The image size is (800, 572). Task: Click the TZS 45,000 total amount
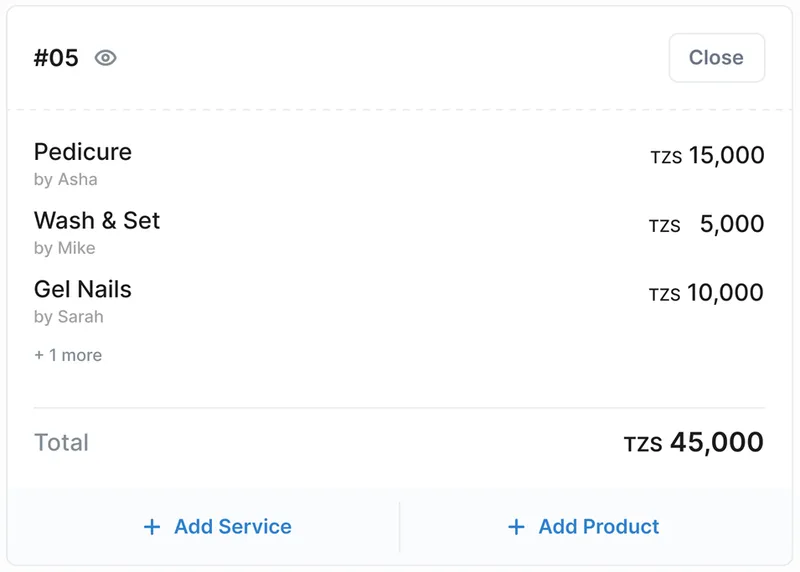click(693, 442)
